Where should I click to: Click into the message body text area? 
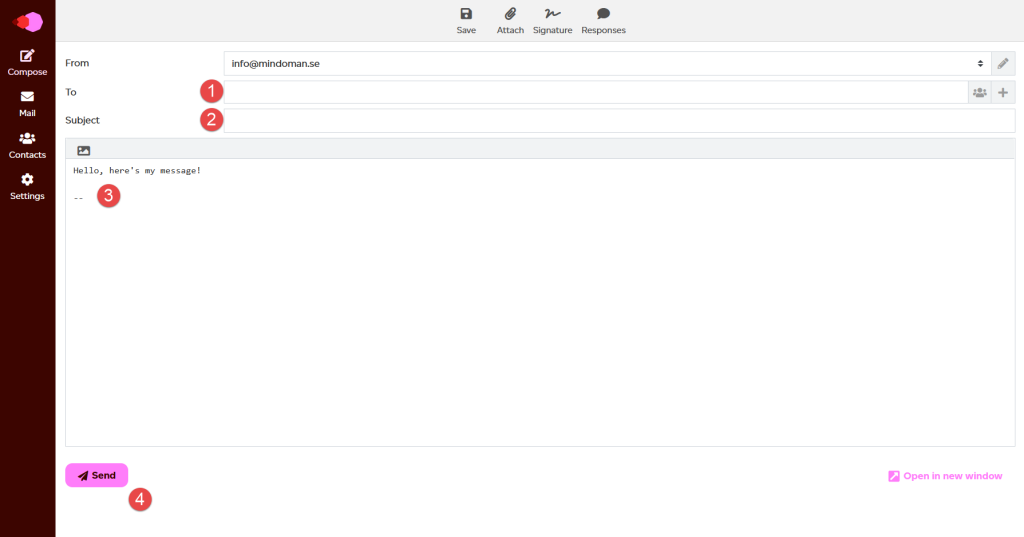click(x=540, y=302)
